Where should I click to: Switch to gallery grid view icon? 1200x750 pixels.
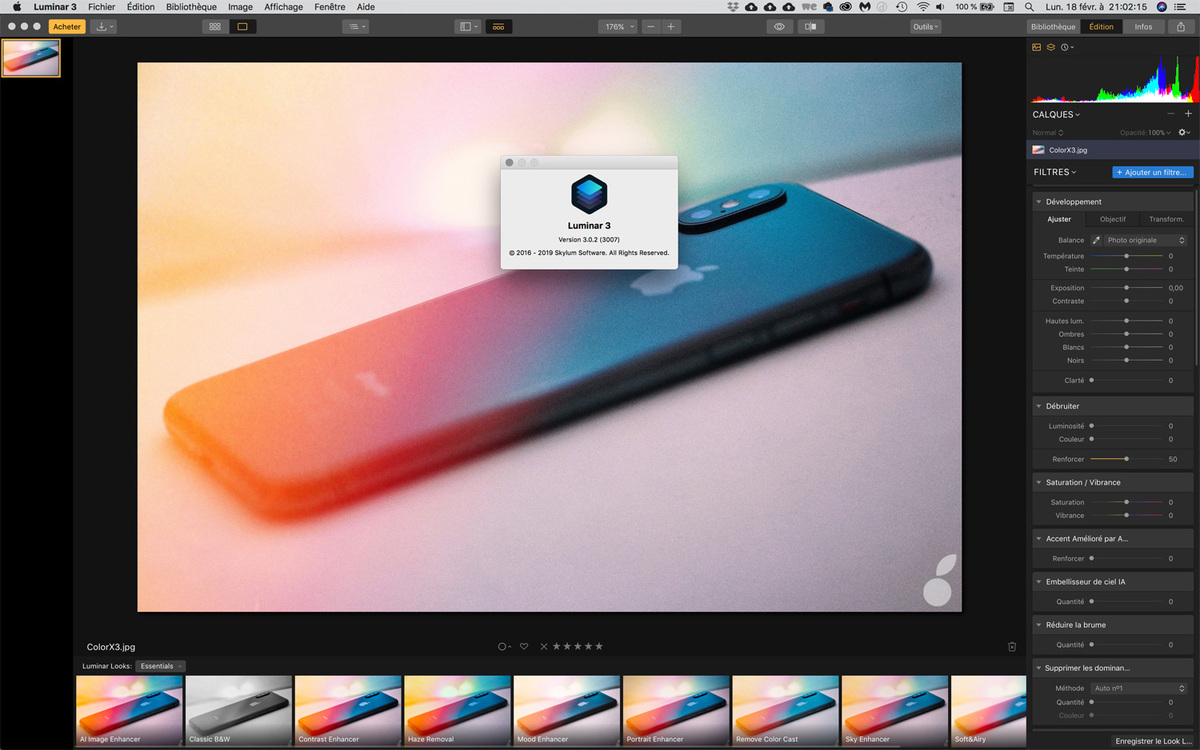(x=215, y=27)
